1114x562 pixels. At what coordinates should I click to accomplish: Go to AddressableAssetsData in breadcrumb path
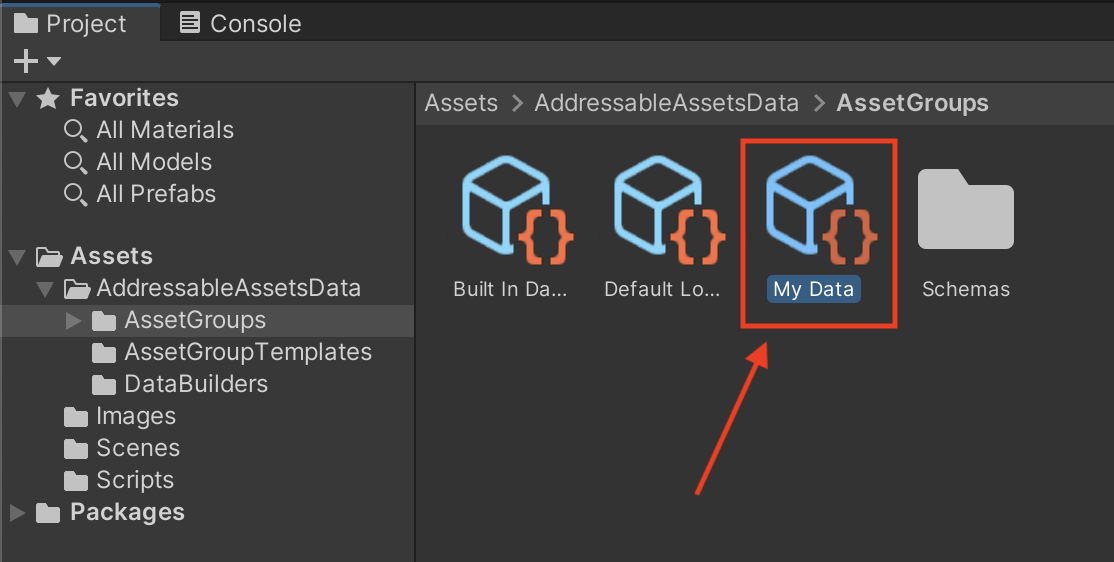666,103
